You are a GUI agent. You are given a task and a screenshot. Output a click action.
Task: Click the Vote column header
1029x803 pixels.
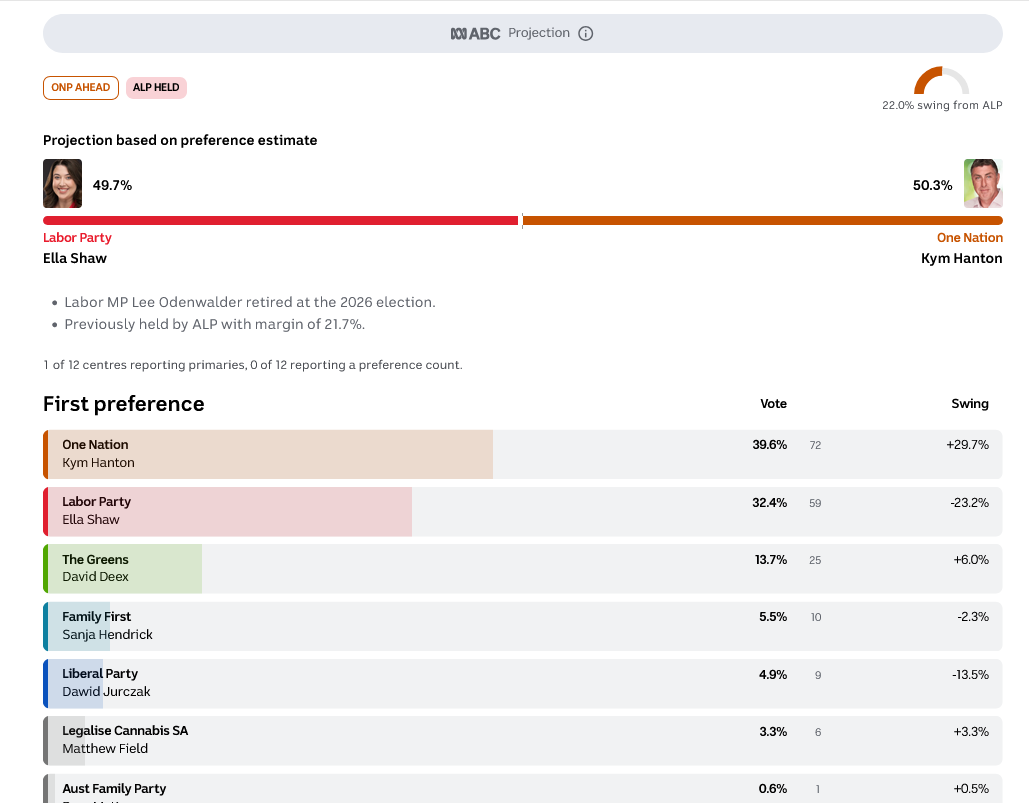click(x=773, y=404)
